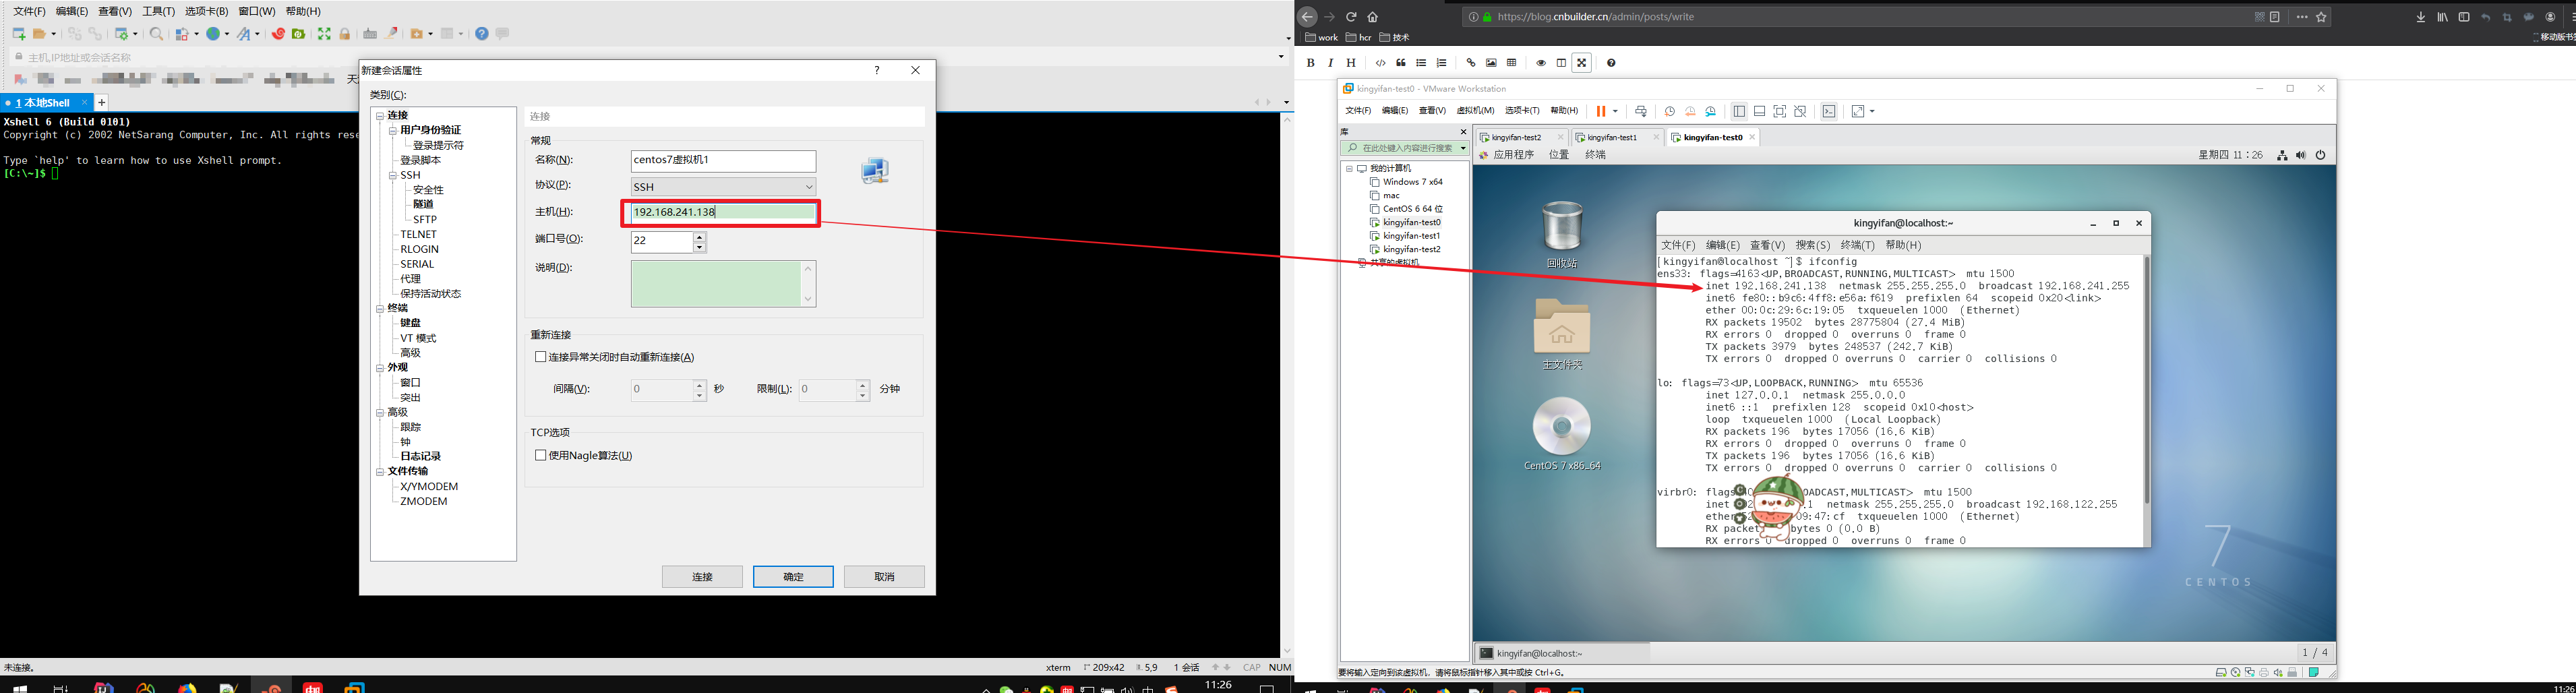Viewport: 2576px width, 693px height.
Task: Toggle the VMware library sidebar view icon
Action: (1739, 111)
